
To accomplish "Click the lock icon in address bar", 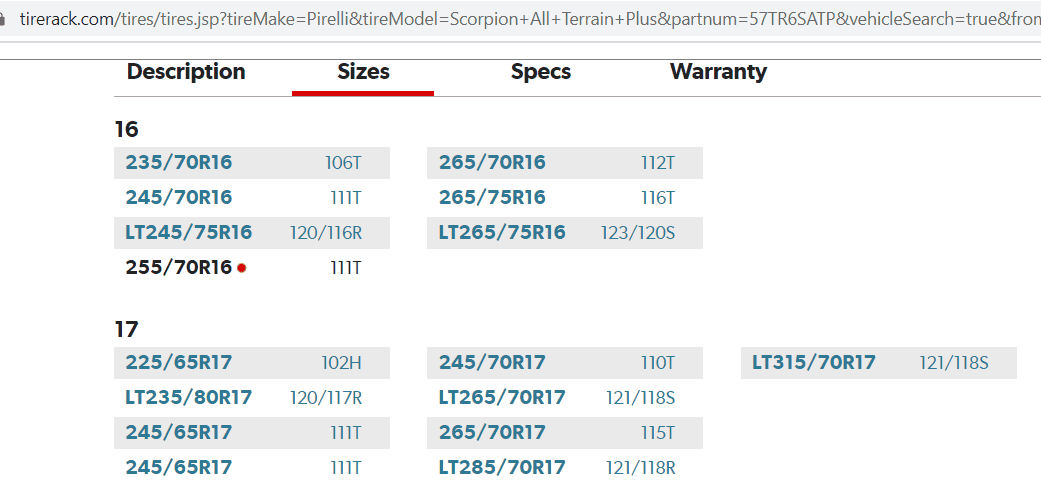I will 3,19.
